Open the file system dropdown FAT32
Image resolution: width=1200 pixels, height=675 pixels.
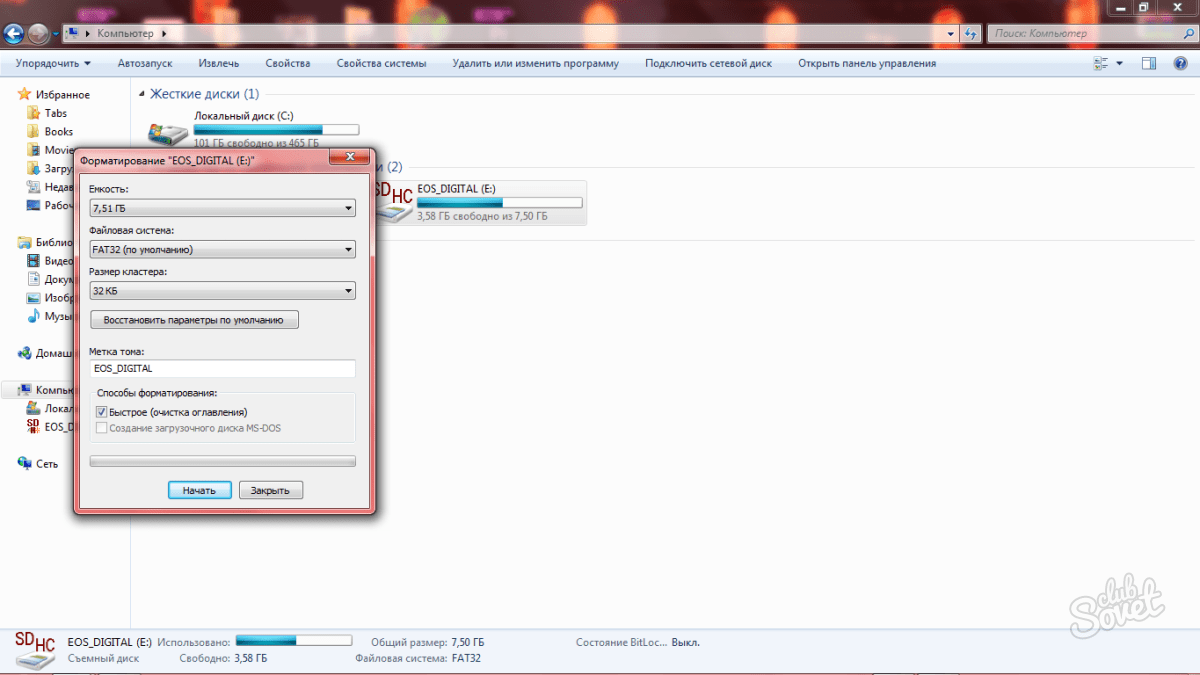coord(222,250)
